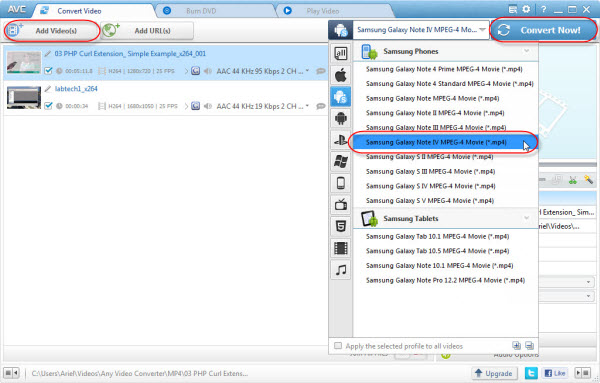Select Samsung Galaxy Note Pro 12.2 profile

coord(445,280)
